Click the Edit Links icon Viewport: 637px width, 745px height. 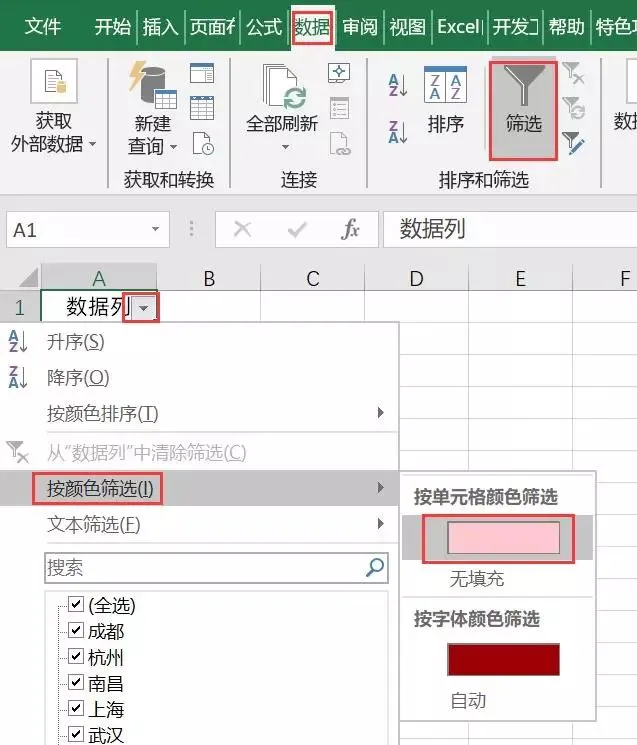pyautogui.click(x=340, y=143)
